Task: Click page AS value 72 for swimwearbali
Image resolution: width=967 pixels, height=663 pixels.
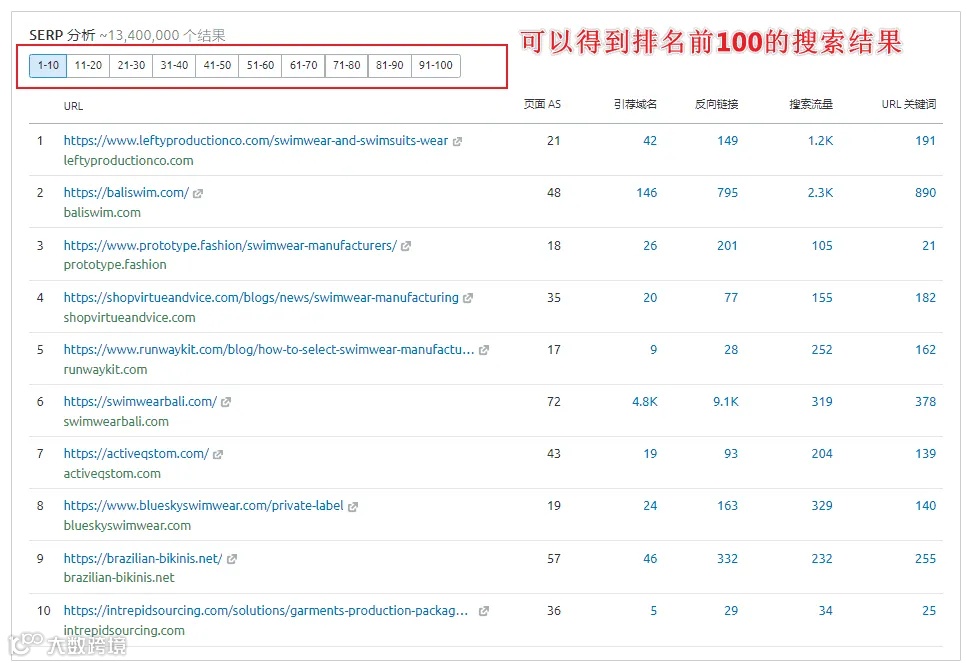Action: coord(554,402)
